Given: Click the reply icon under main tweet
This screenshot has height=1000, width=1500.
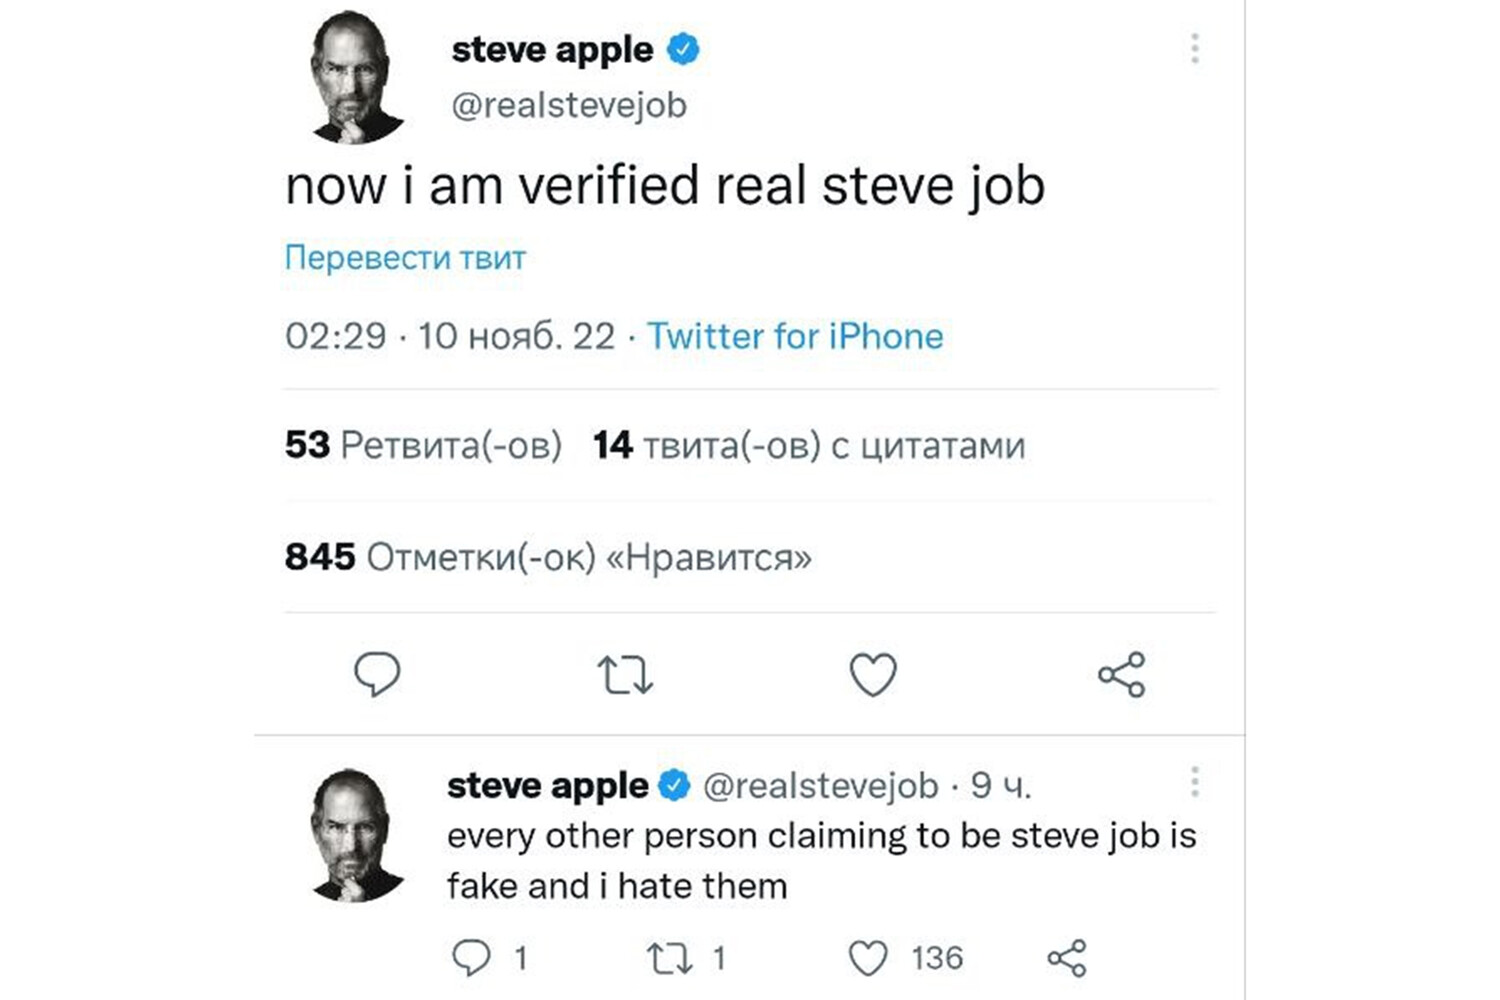Looking at the screenshot, I should pos(377,674).
